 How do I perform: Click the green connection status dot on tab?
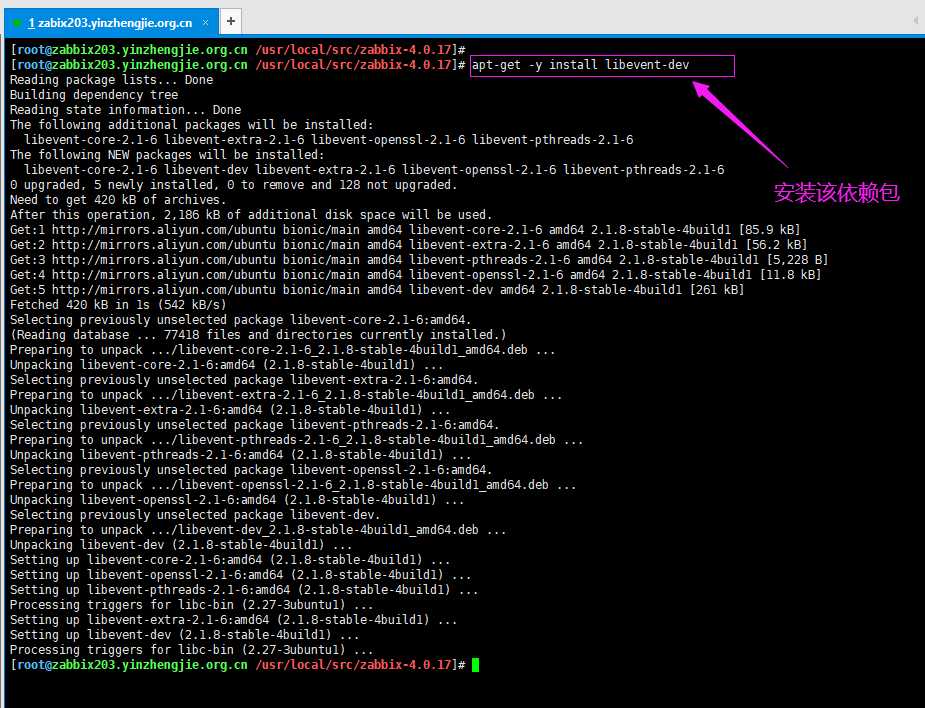pyautogui.click(x=17, y=23)
